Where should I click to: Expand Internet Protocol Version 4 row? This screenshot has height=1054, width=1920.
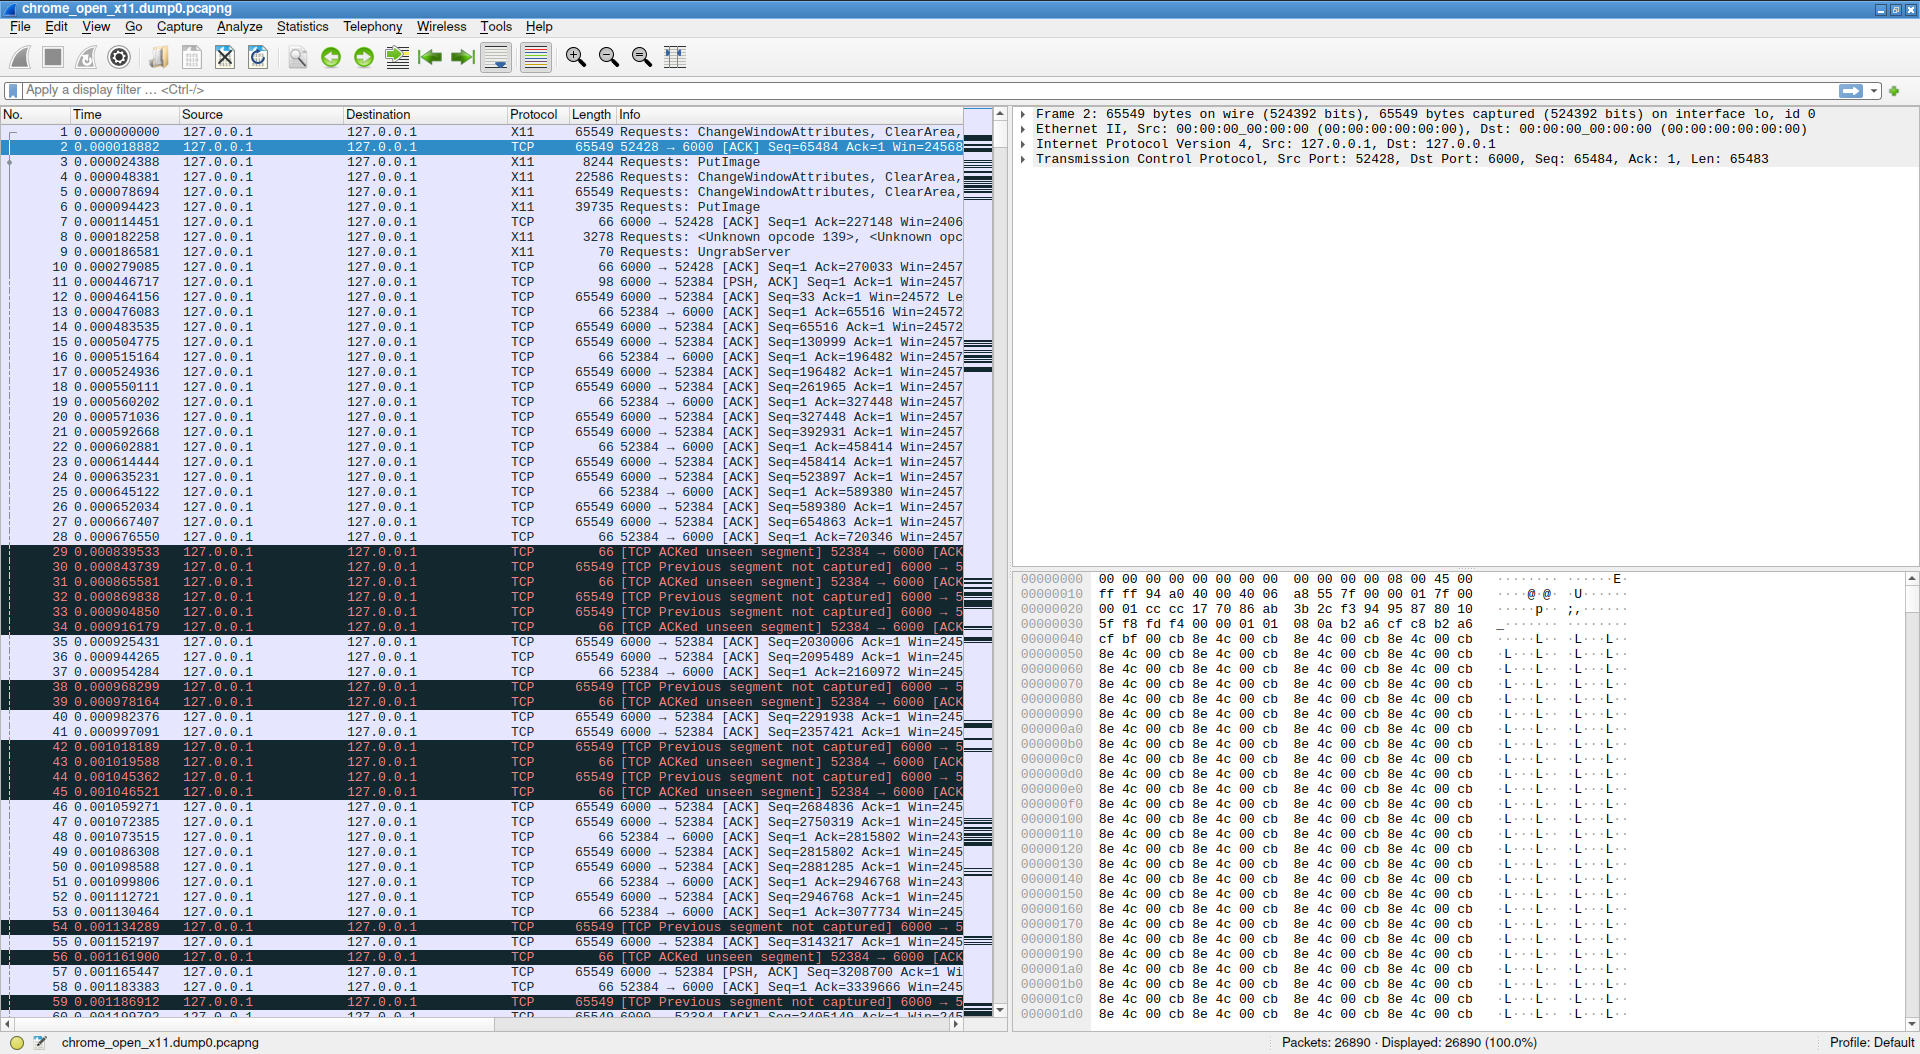pos(1023,144)
